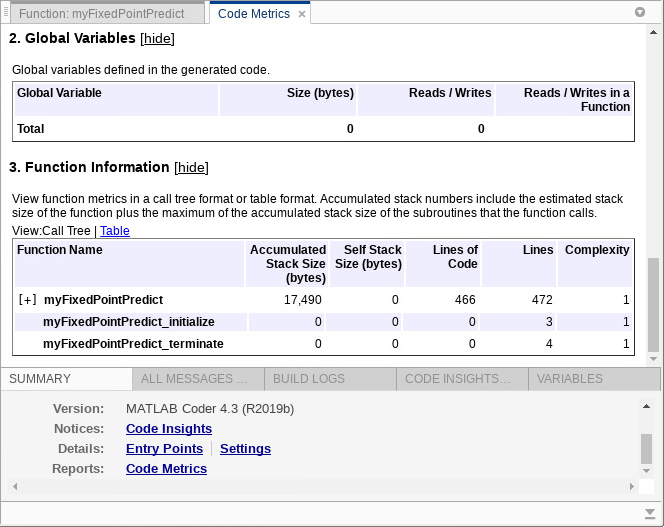Open the BUILD LOGS tab

click(x=309, y=379)
